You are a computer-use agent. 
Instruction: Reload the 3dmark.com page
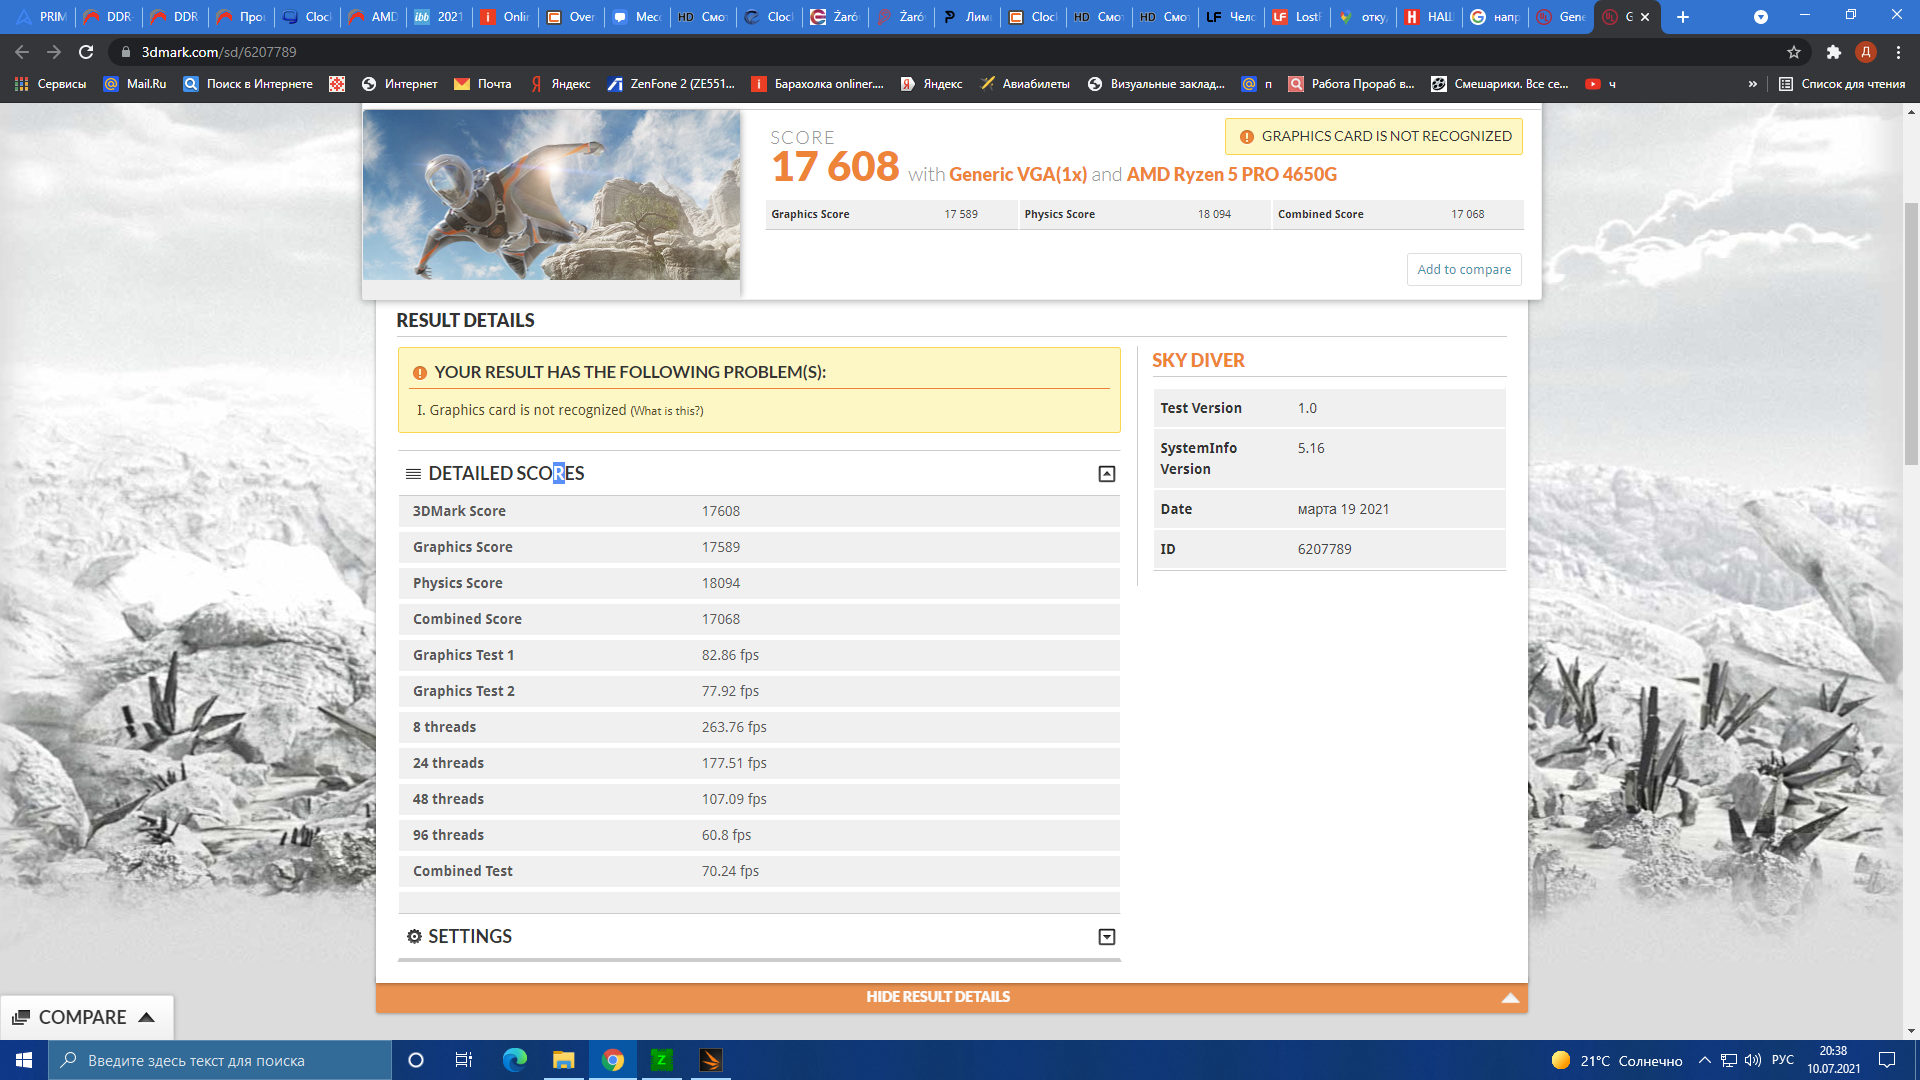(86, 52)
